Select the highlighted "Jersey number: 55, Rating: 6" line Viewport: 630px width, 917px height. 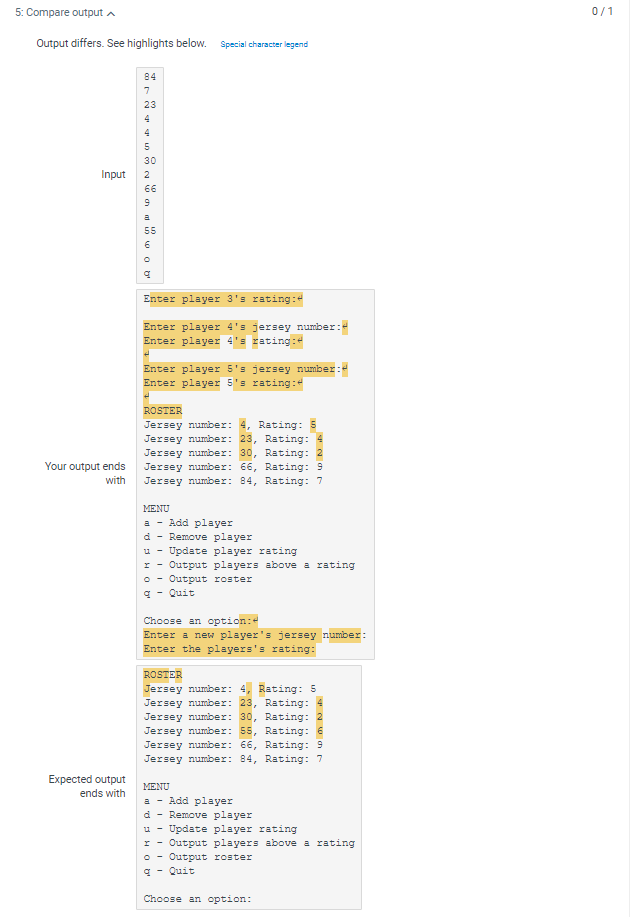[x=231, y=730]
